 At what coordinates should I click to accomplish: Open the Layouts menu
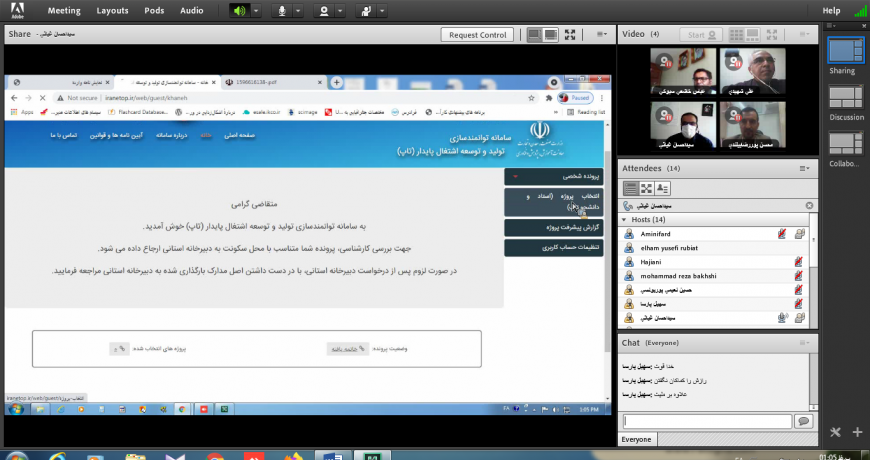point(112,11)
